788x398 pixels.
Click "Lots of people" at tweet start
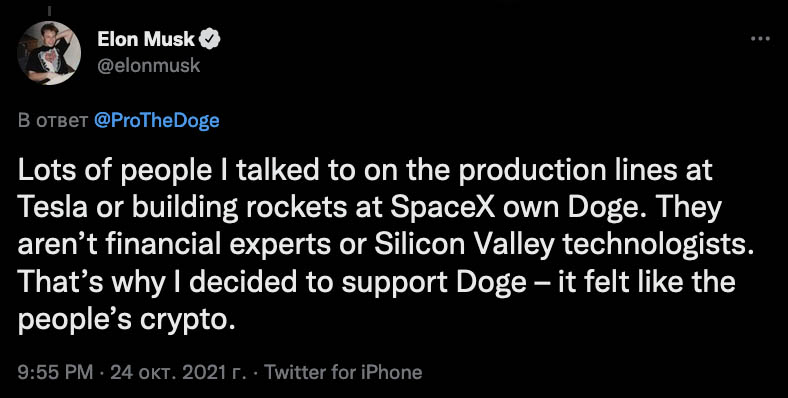tap(115, 171)
